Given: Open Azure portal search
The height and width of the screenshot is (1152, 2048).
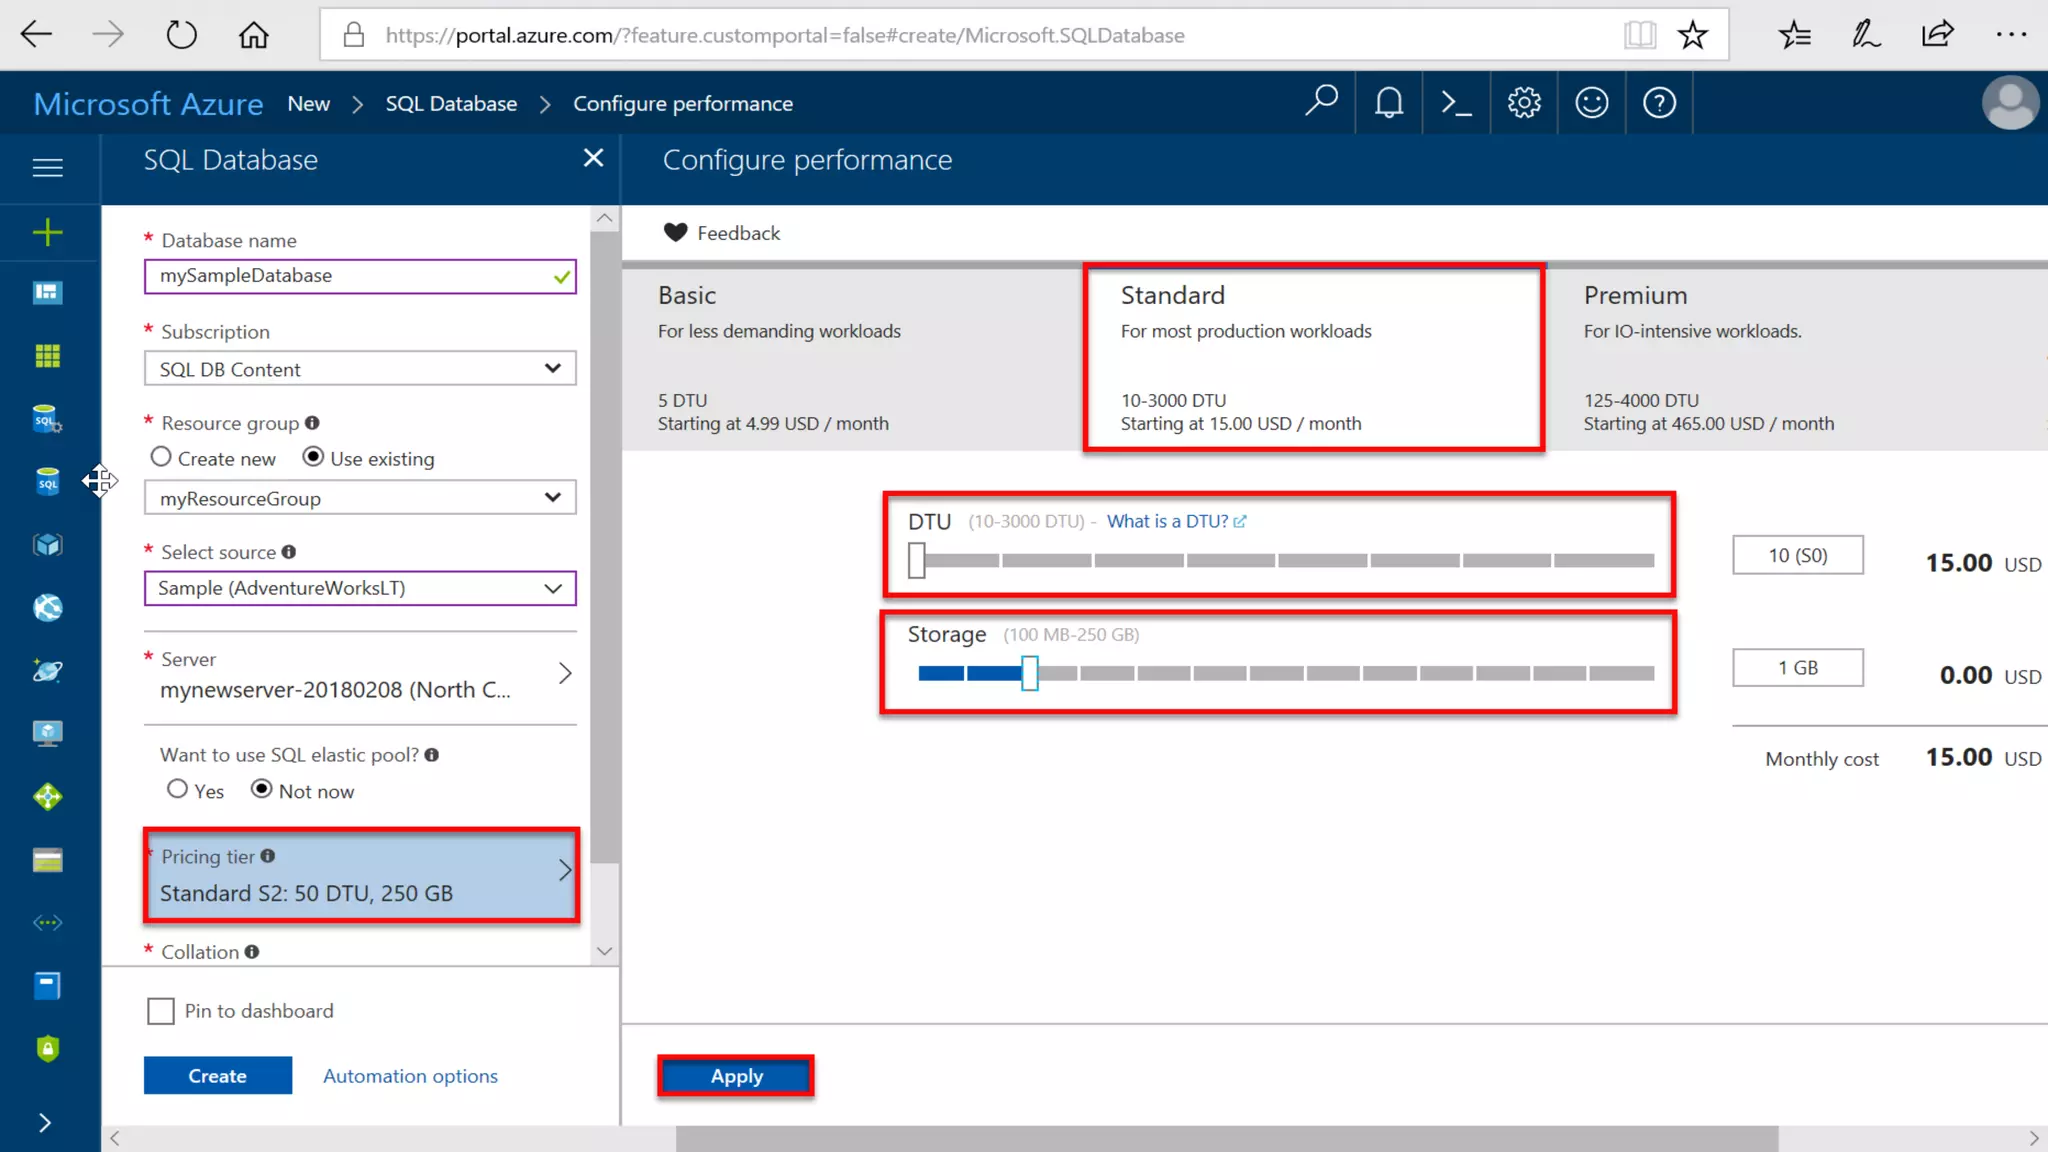Looking at the screenshot, I should (1321, 102).
